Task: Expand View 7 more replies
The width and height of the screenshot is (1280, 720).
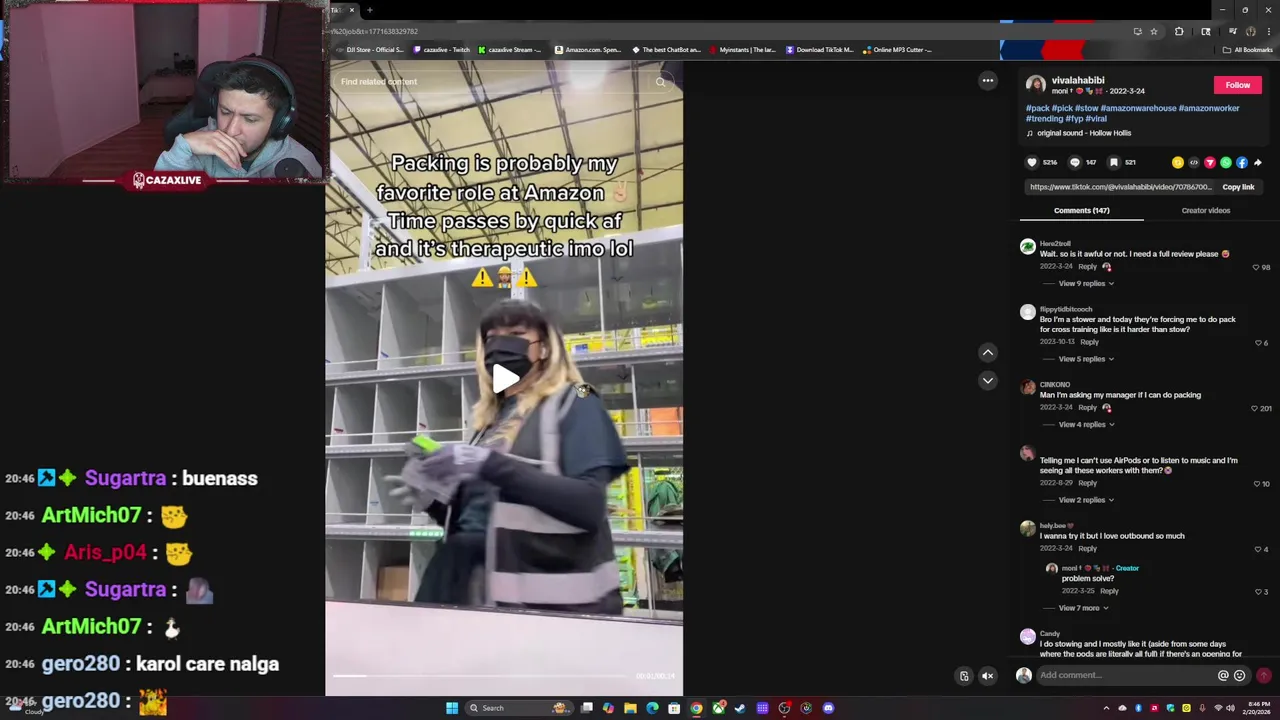Action: point(1083,608)
